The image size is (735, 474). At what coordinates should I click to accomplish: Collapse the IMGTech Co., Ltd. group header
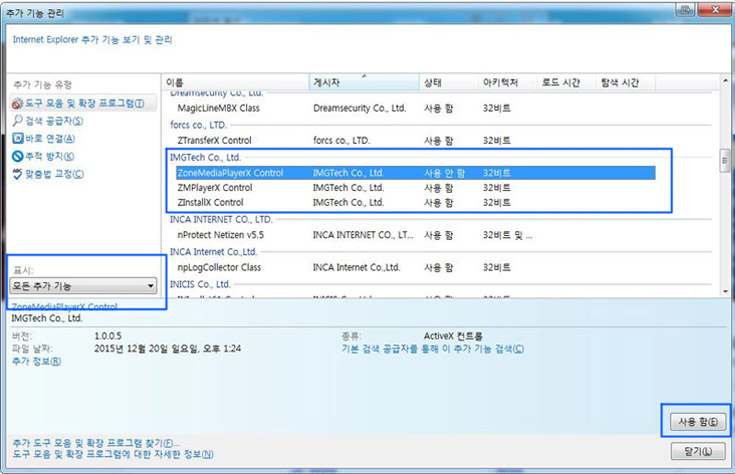[x=205, y=157]
